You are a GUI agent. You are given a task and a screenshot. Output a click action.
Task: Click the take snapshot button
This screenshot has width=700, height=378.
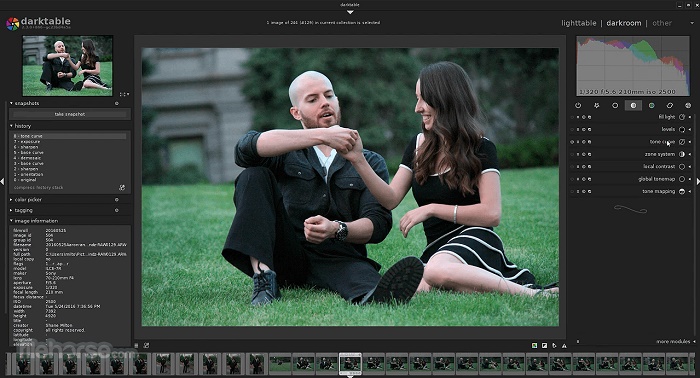(x=70, y=114)
